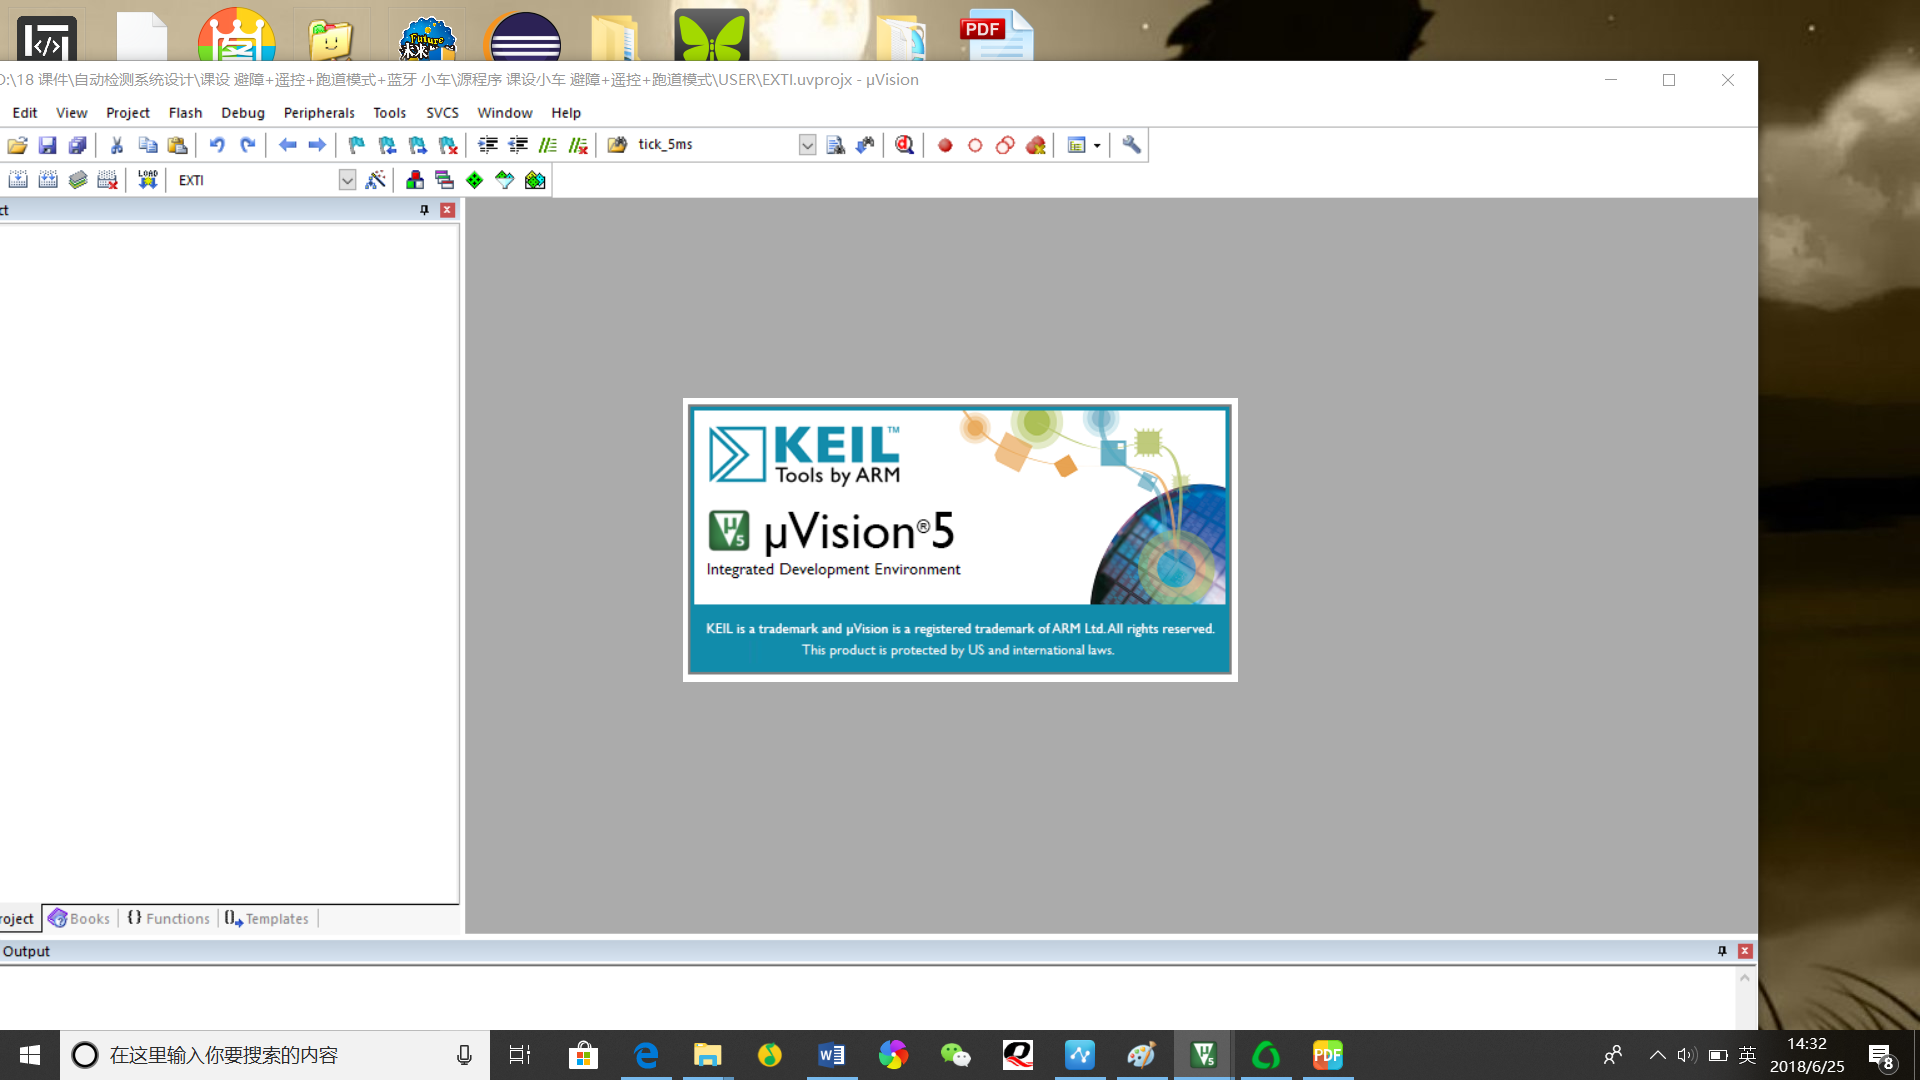Open the SVCS menu
The width and height of the screenshot is (1920, 1080).
443,113
